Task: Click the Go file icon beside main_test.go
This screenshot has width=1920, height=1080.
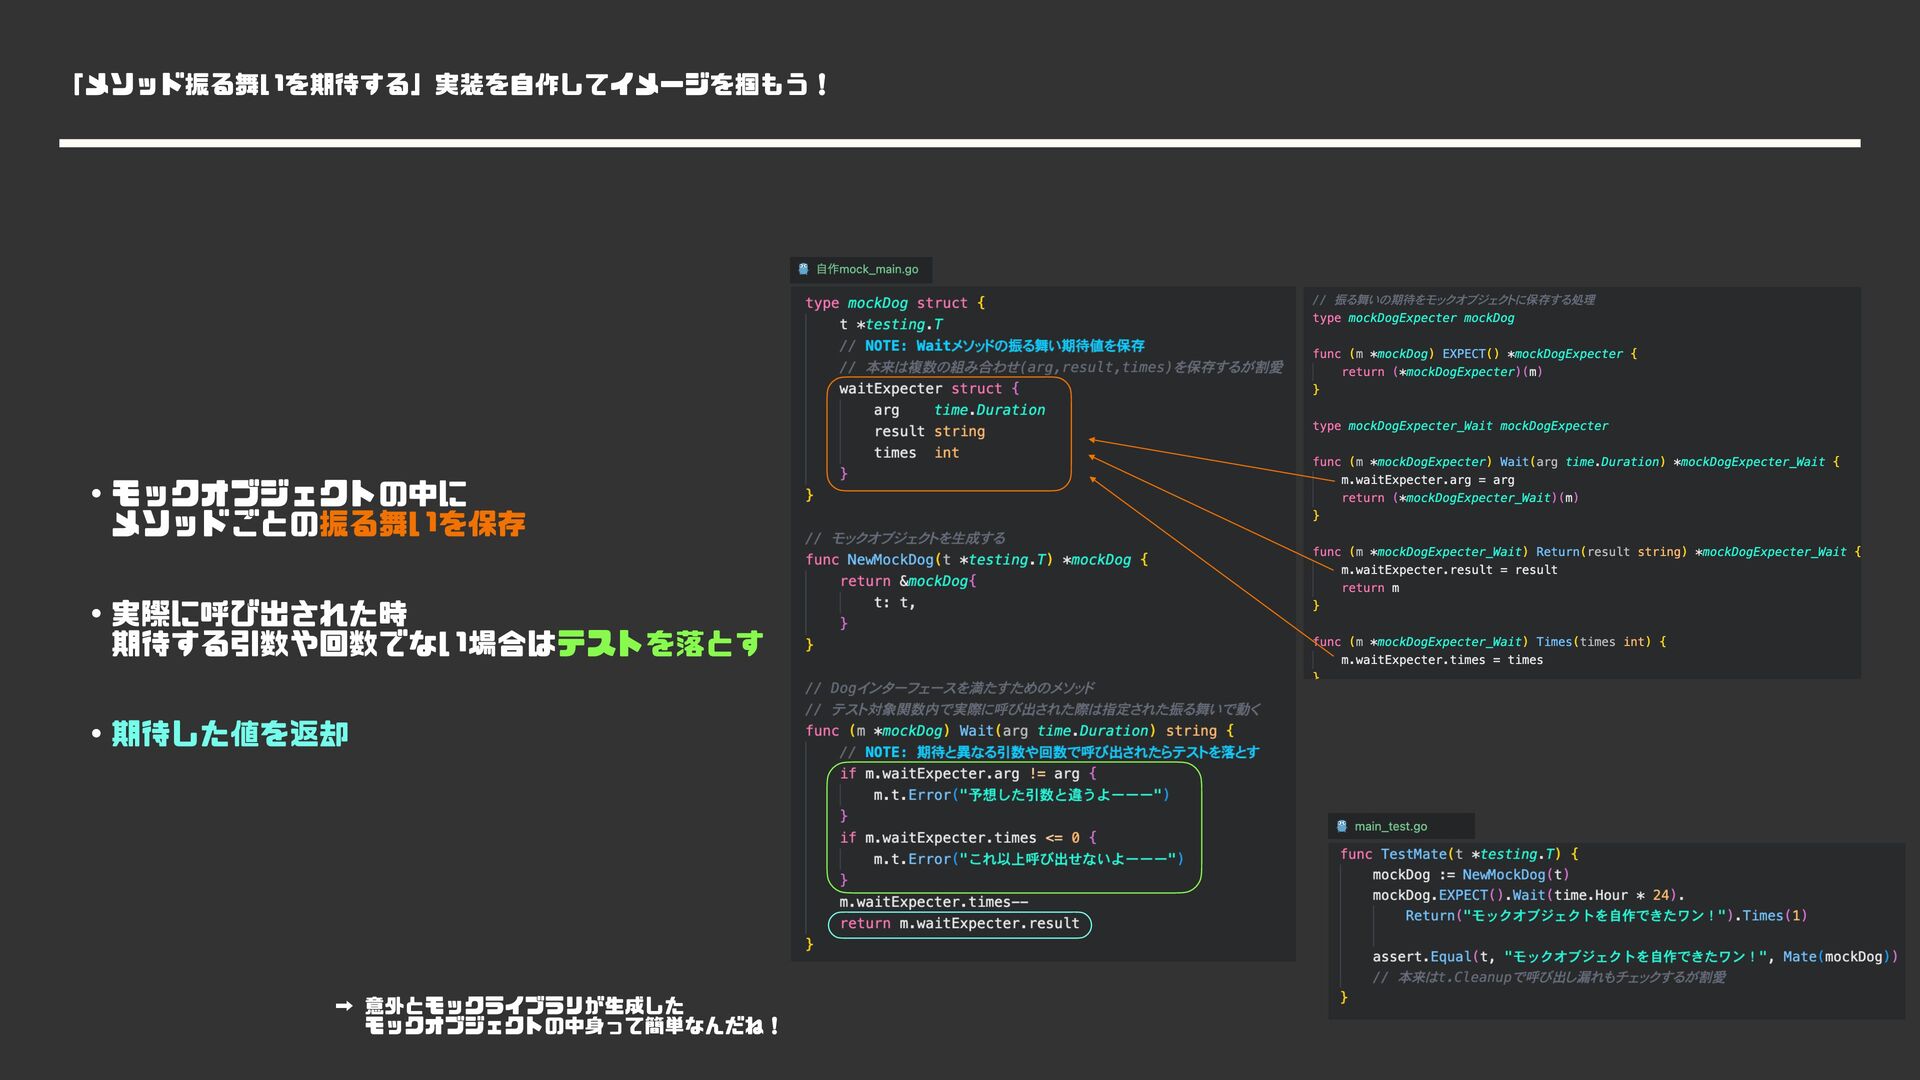Action: [1342, 826]
